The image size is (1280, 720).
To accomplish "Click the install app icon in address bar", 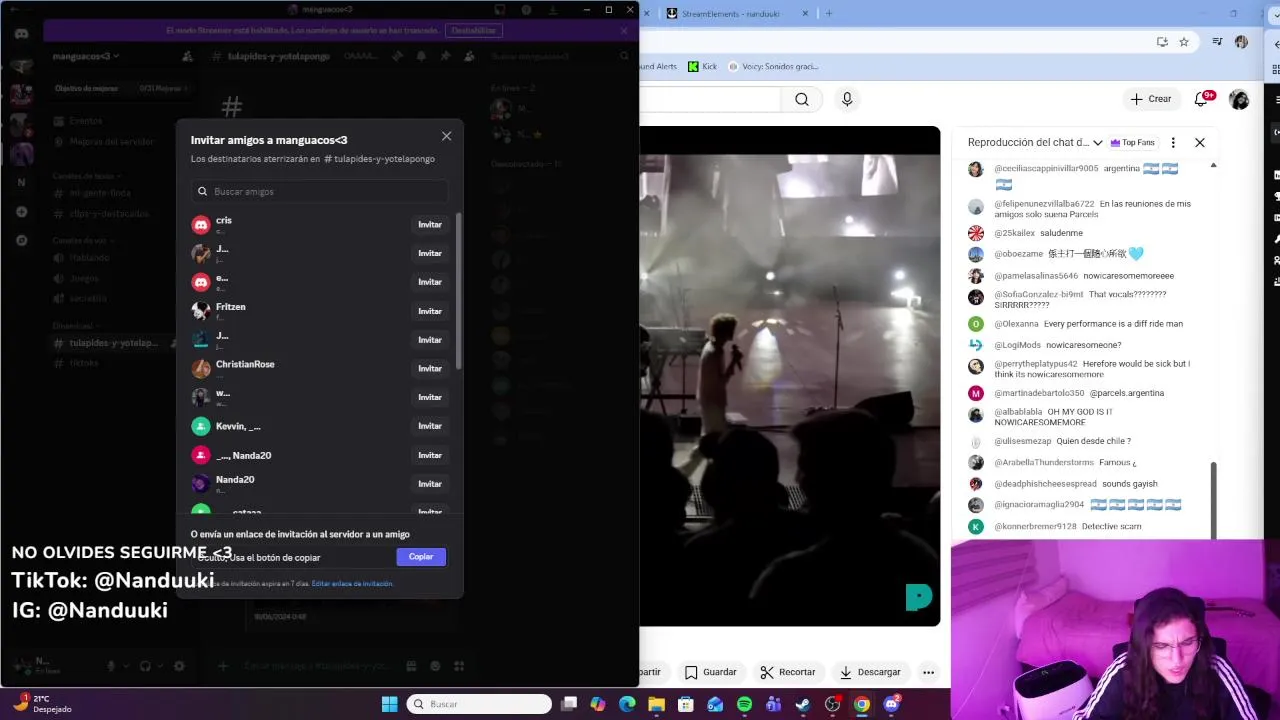I will [1162, 42].
